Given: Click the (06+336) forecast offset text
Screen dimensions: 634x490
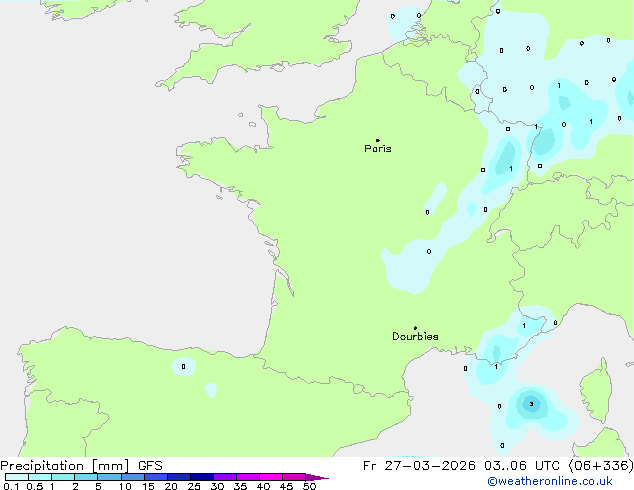Looking at the screenshot, I should click(x=601, y=466).
